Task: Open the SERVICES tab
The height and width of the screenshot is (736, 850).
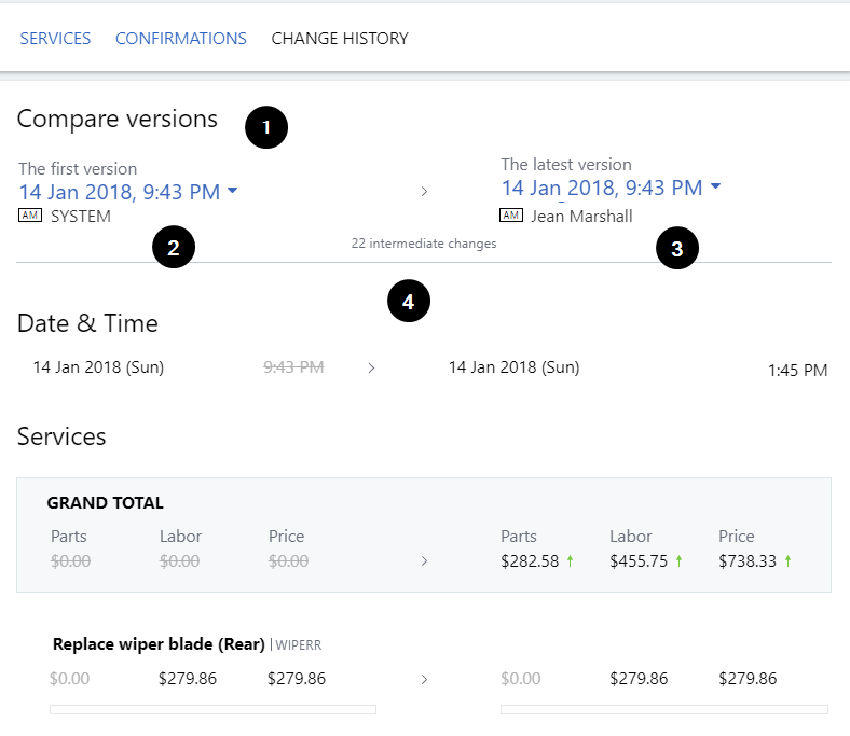Action: point(55,38)
